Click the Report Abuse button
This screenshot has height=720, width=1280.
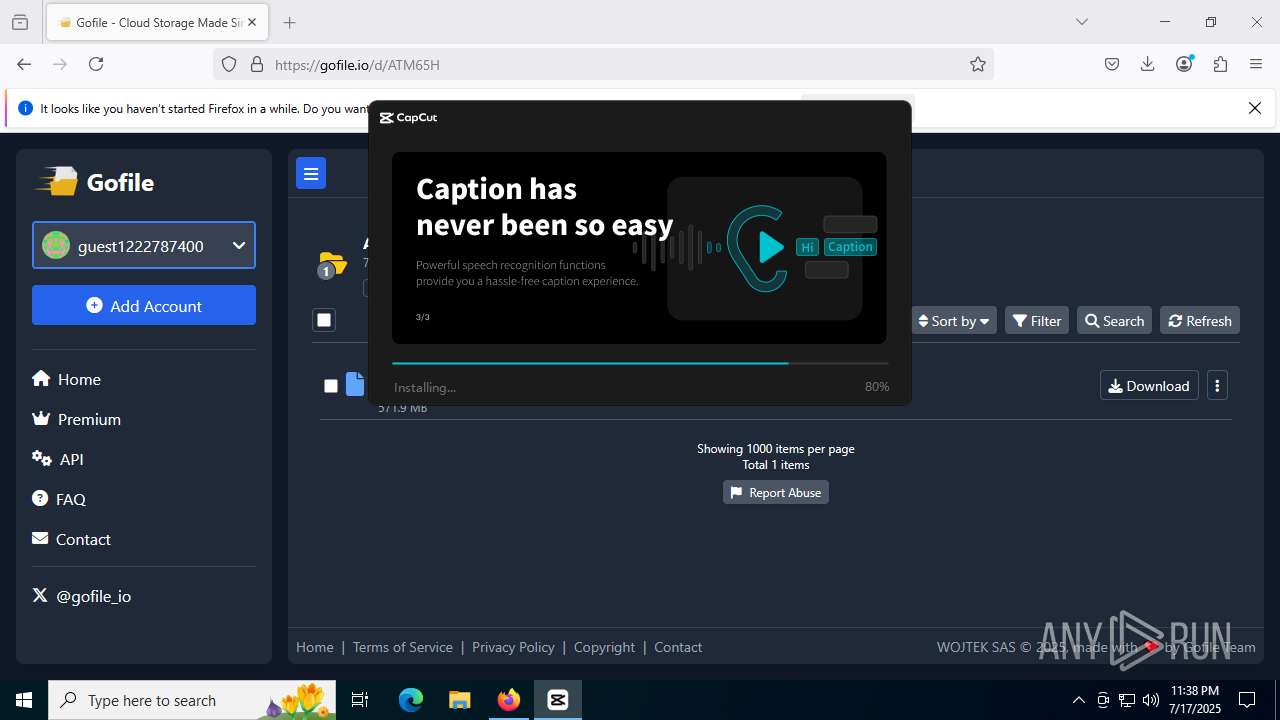[776, 492]
